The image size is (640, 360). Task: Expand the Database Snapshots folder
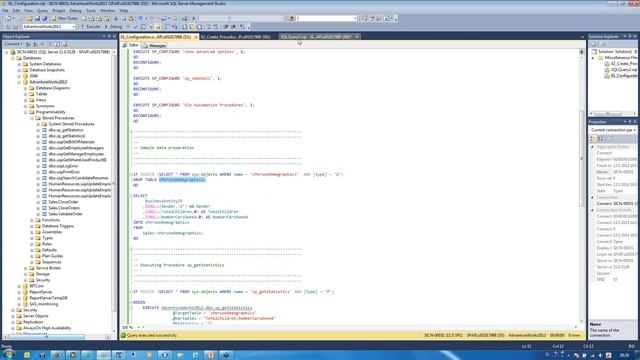(x=19, y=70)
